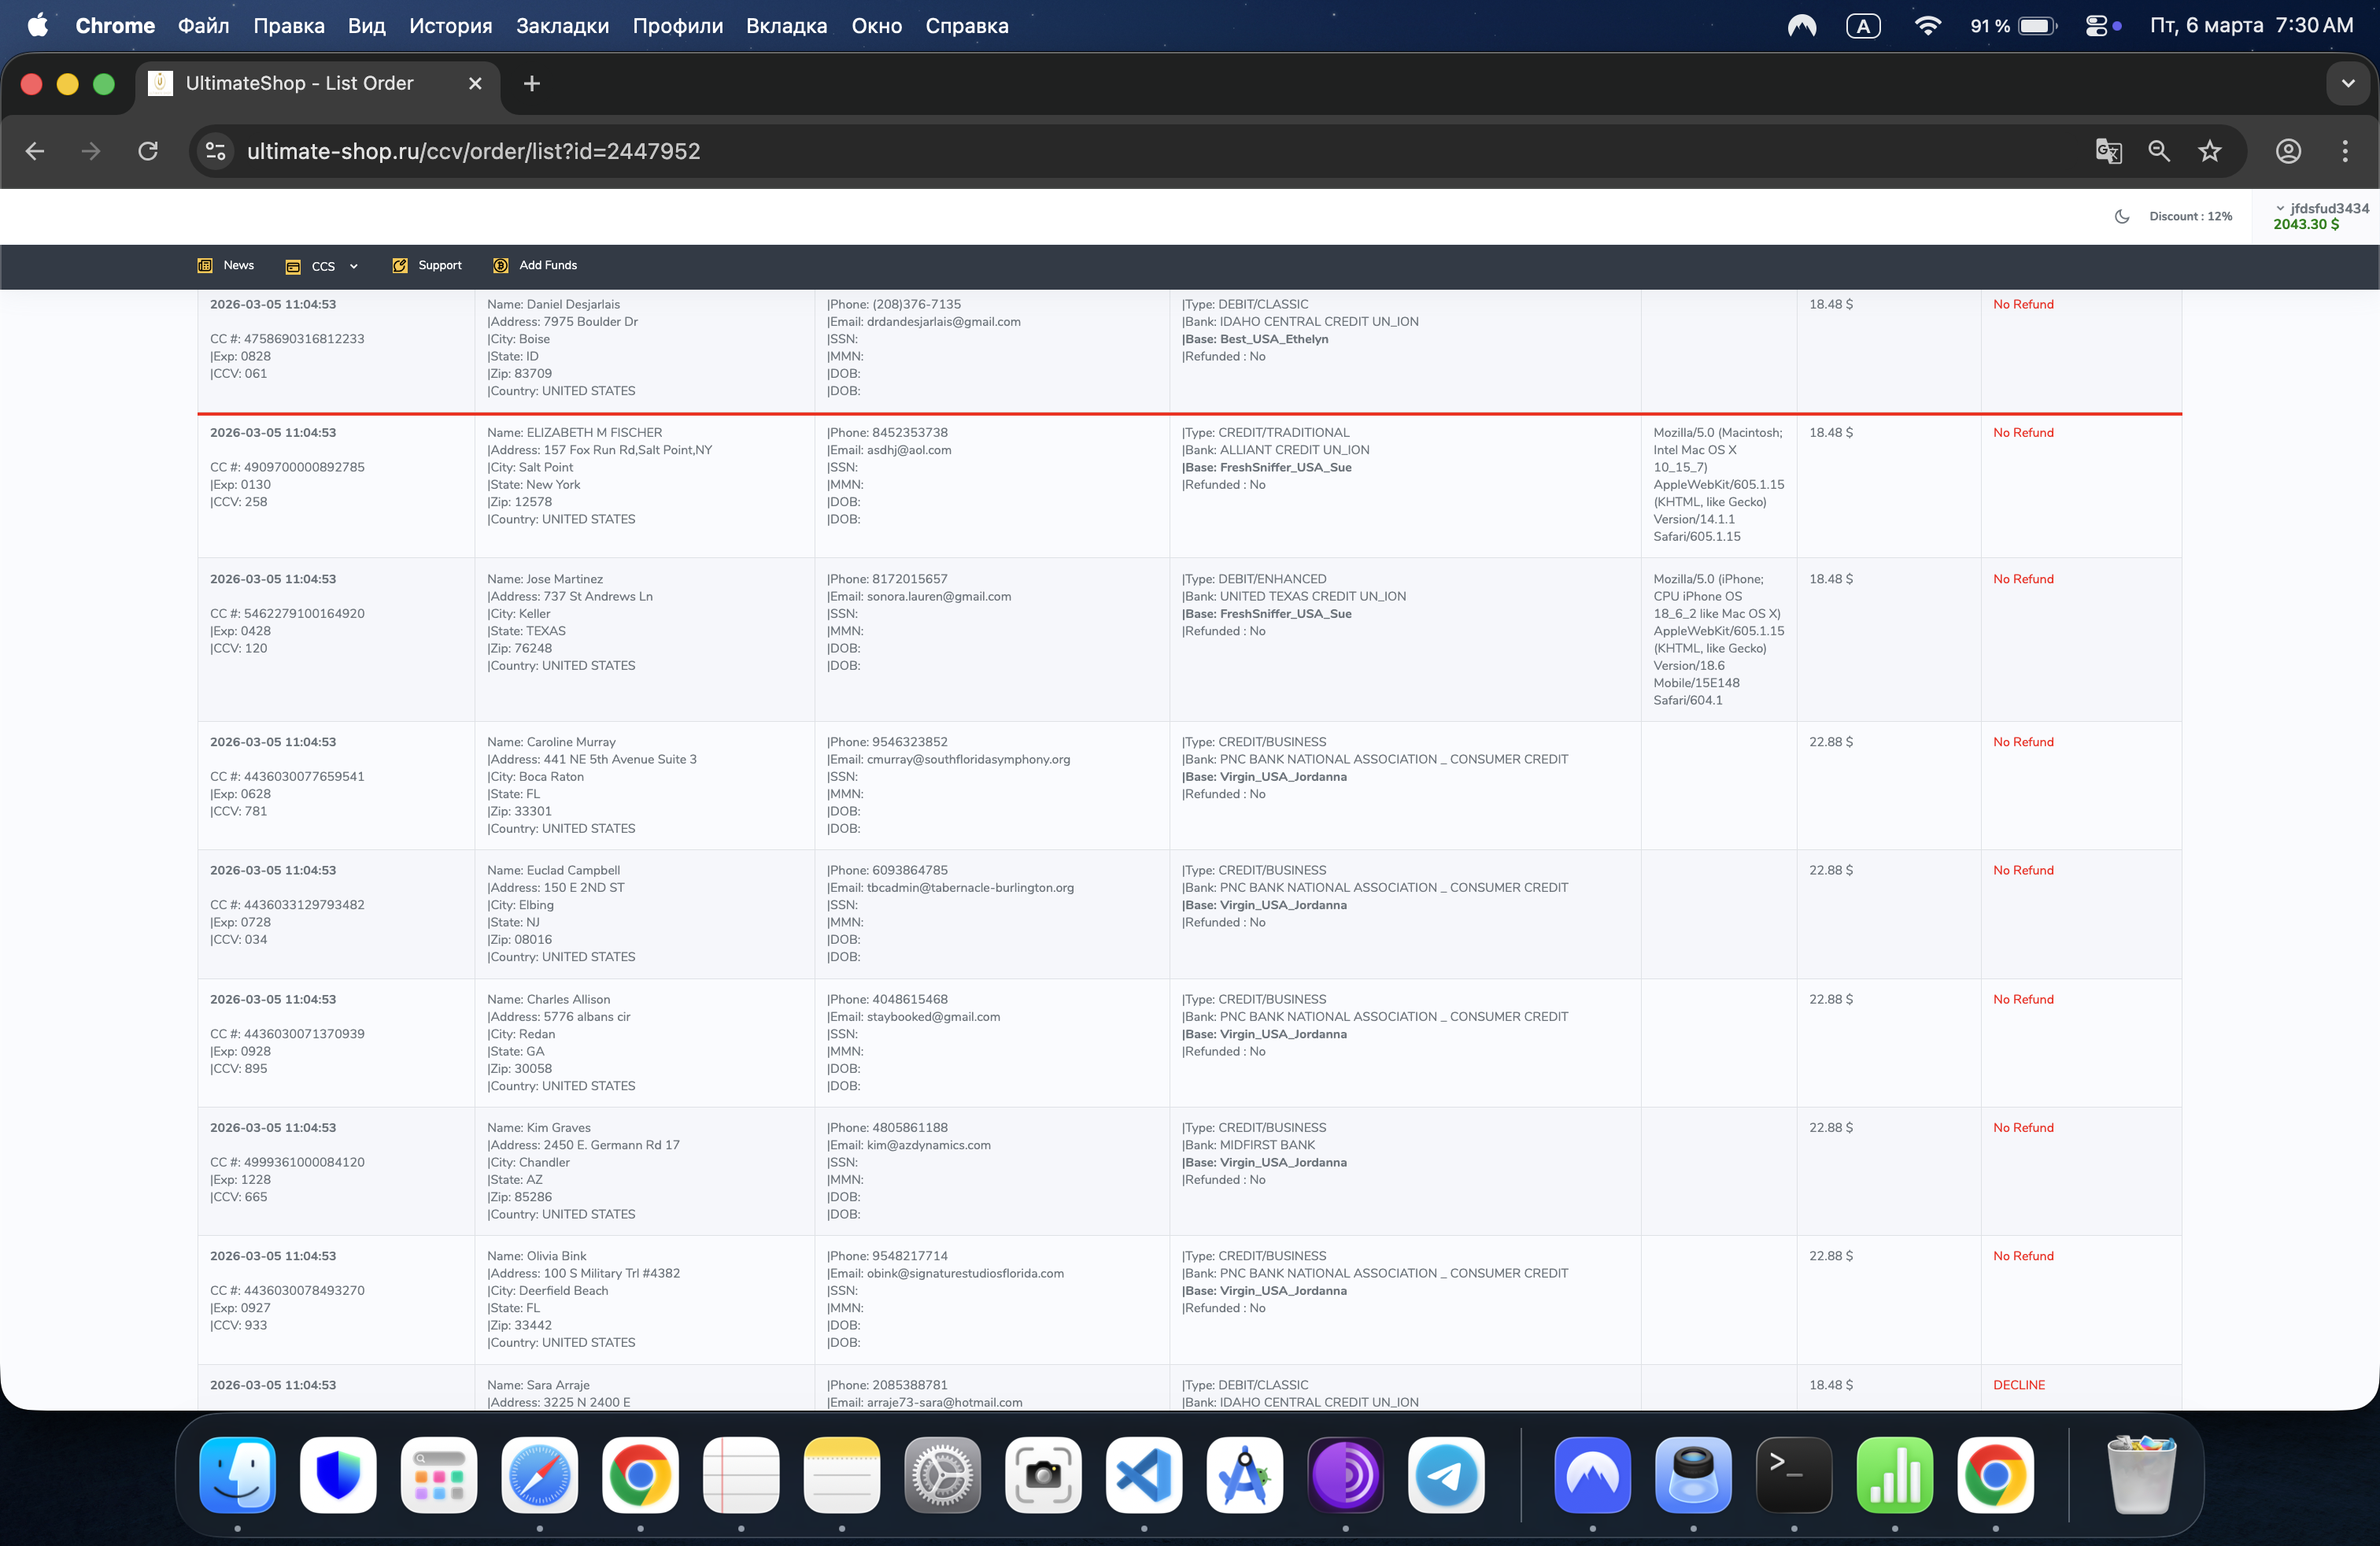Reload the page with the refresh icon
This screenshot has height=1546, width=2380.
tap(148, 151)
